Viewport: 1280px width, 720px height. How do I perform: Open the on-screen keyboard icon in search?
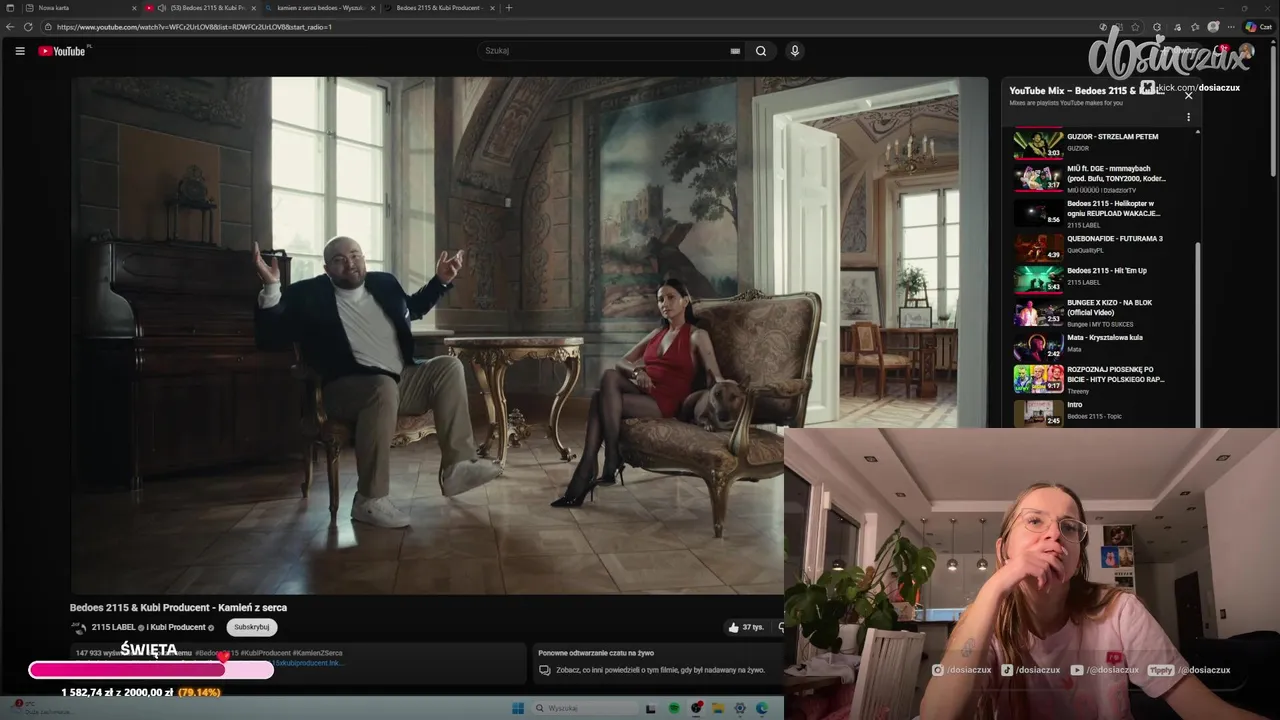coord(735,51)
